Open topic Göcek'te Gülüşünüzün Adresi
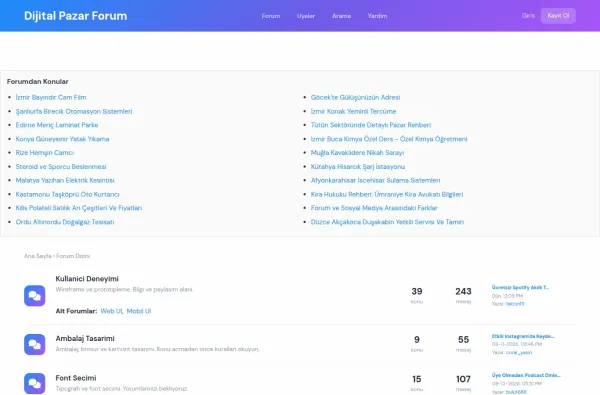This screenshot has width=600, height=395. 355,97
